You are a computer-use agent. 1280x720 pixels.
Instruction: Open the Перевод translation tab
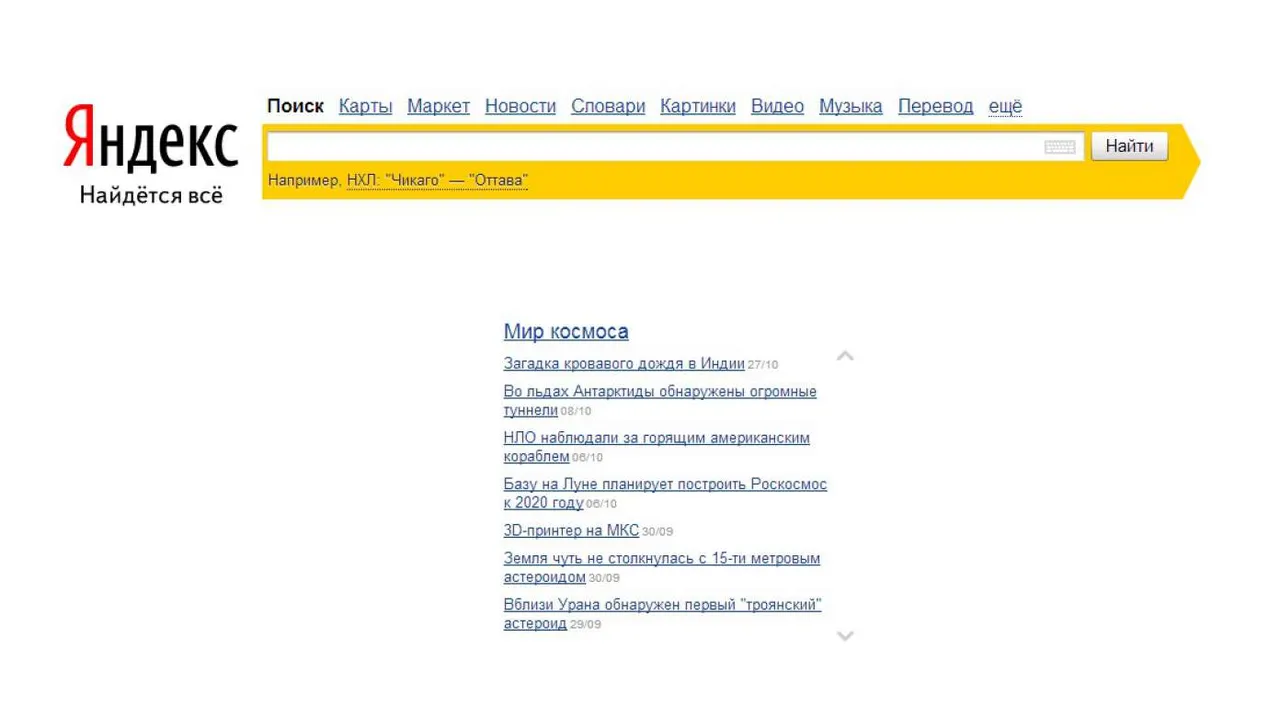(x=935, y=106)
